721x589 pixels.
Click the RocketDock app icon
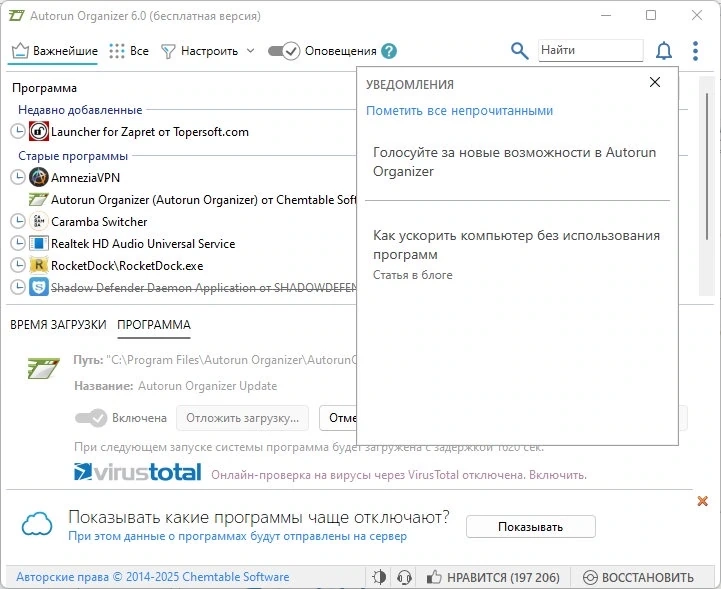click(x=39, y=265)
